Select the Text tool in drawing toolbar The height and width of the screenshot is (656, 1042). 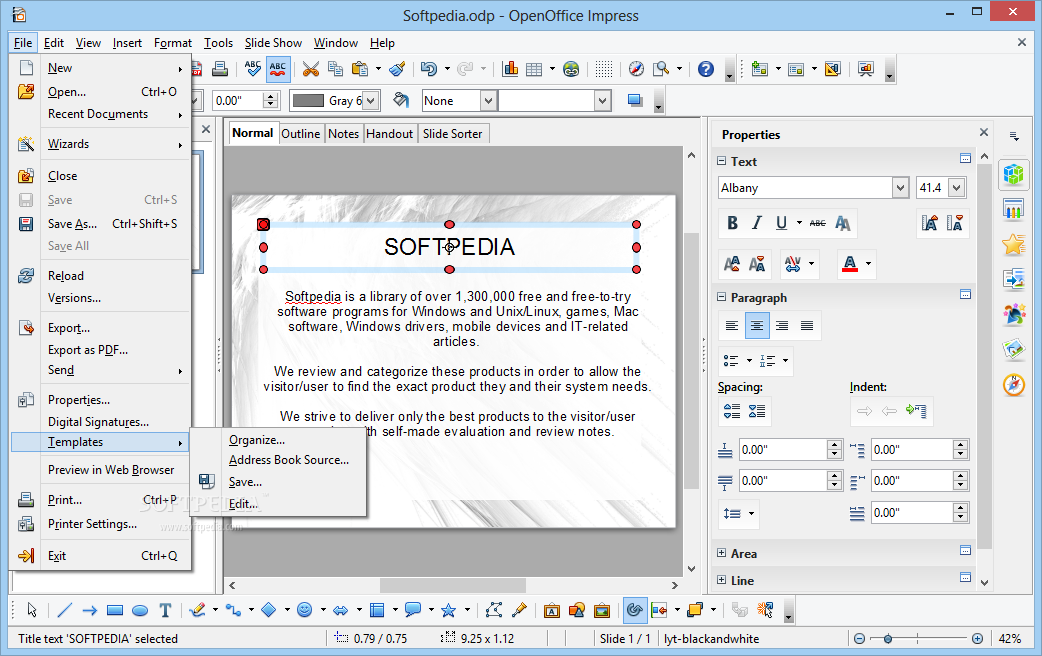click(165, 610)
